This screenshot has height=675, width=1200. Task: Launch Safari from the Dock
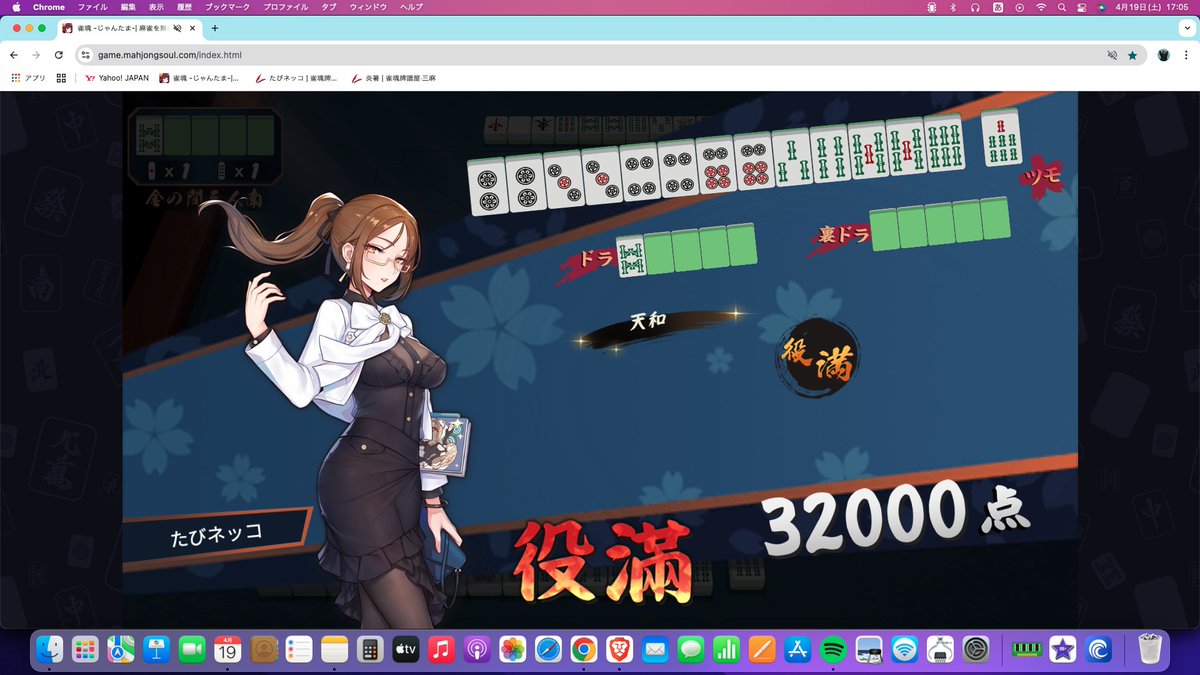548,650
